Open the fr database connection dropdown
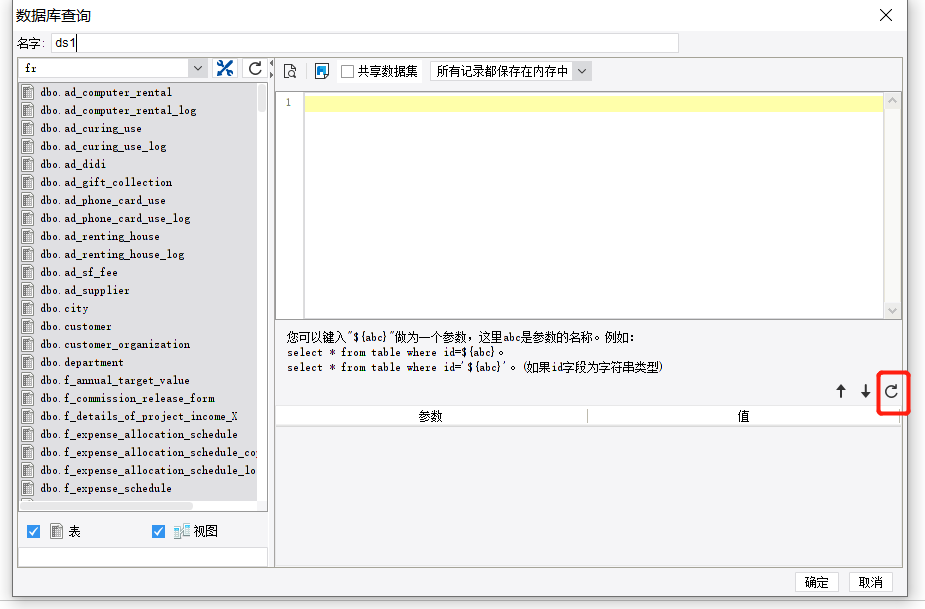Image resolution: width=925 pixels, height=609 pixels. (198, 68)
